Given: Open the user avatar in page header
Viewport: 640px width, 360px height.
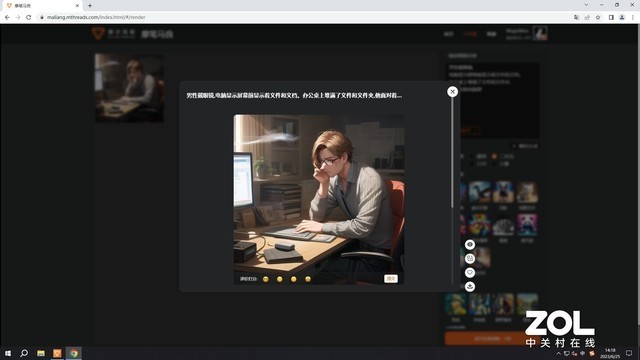Looking at the screenshot, I should (540, 33).
